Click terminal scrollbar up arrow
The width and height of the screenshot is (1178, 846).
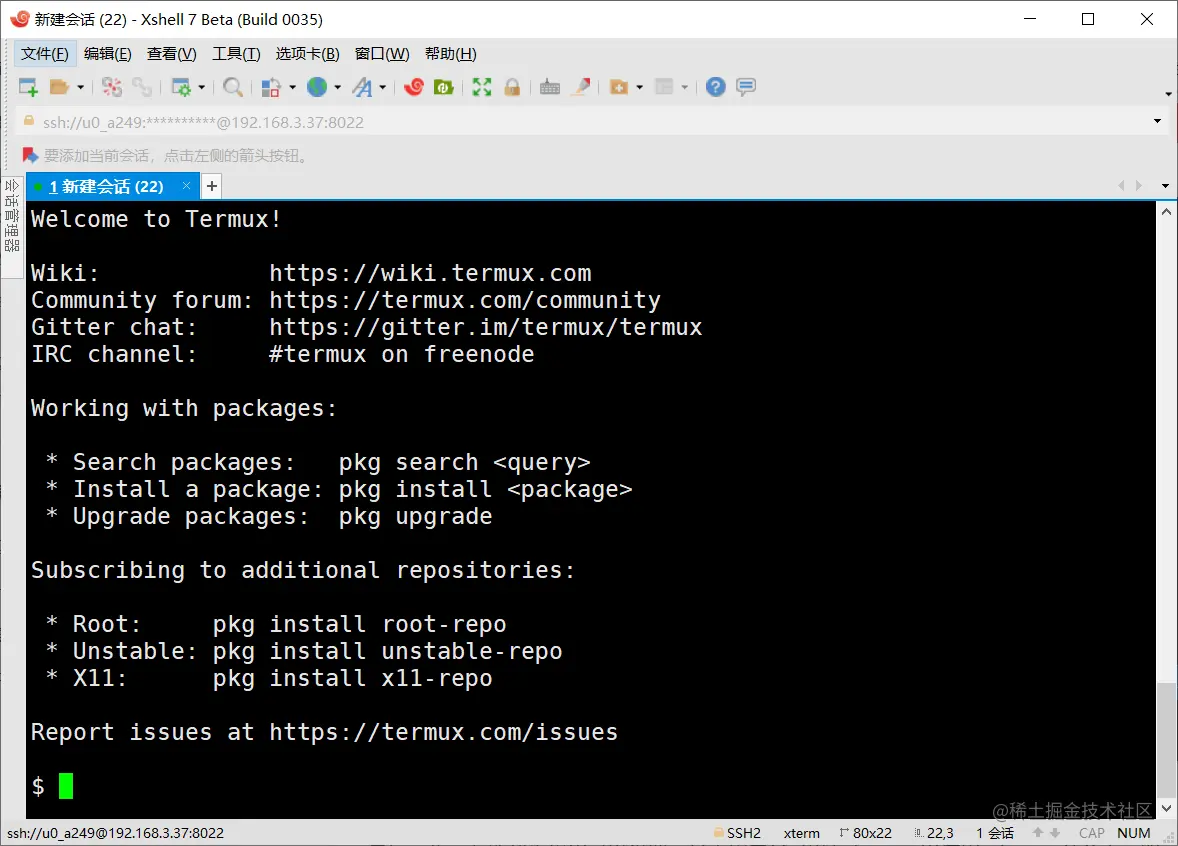point(1166,212)
